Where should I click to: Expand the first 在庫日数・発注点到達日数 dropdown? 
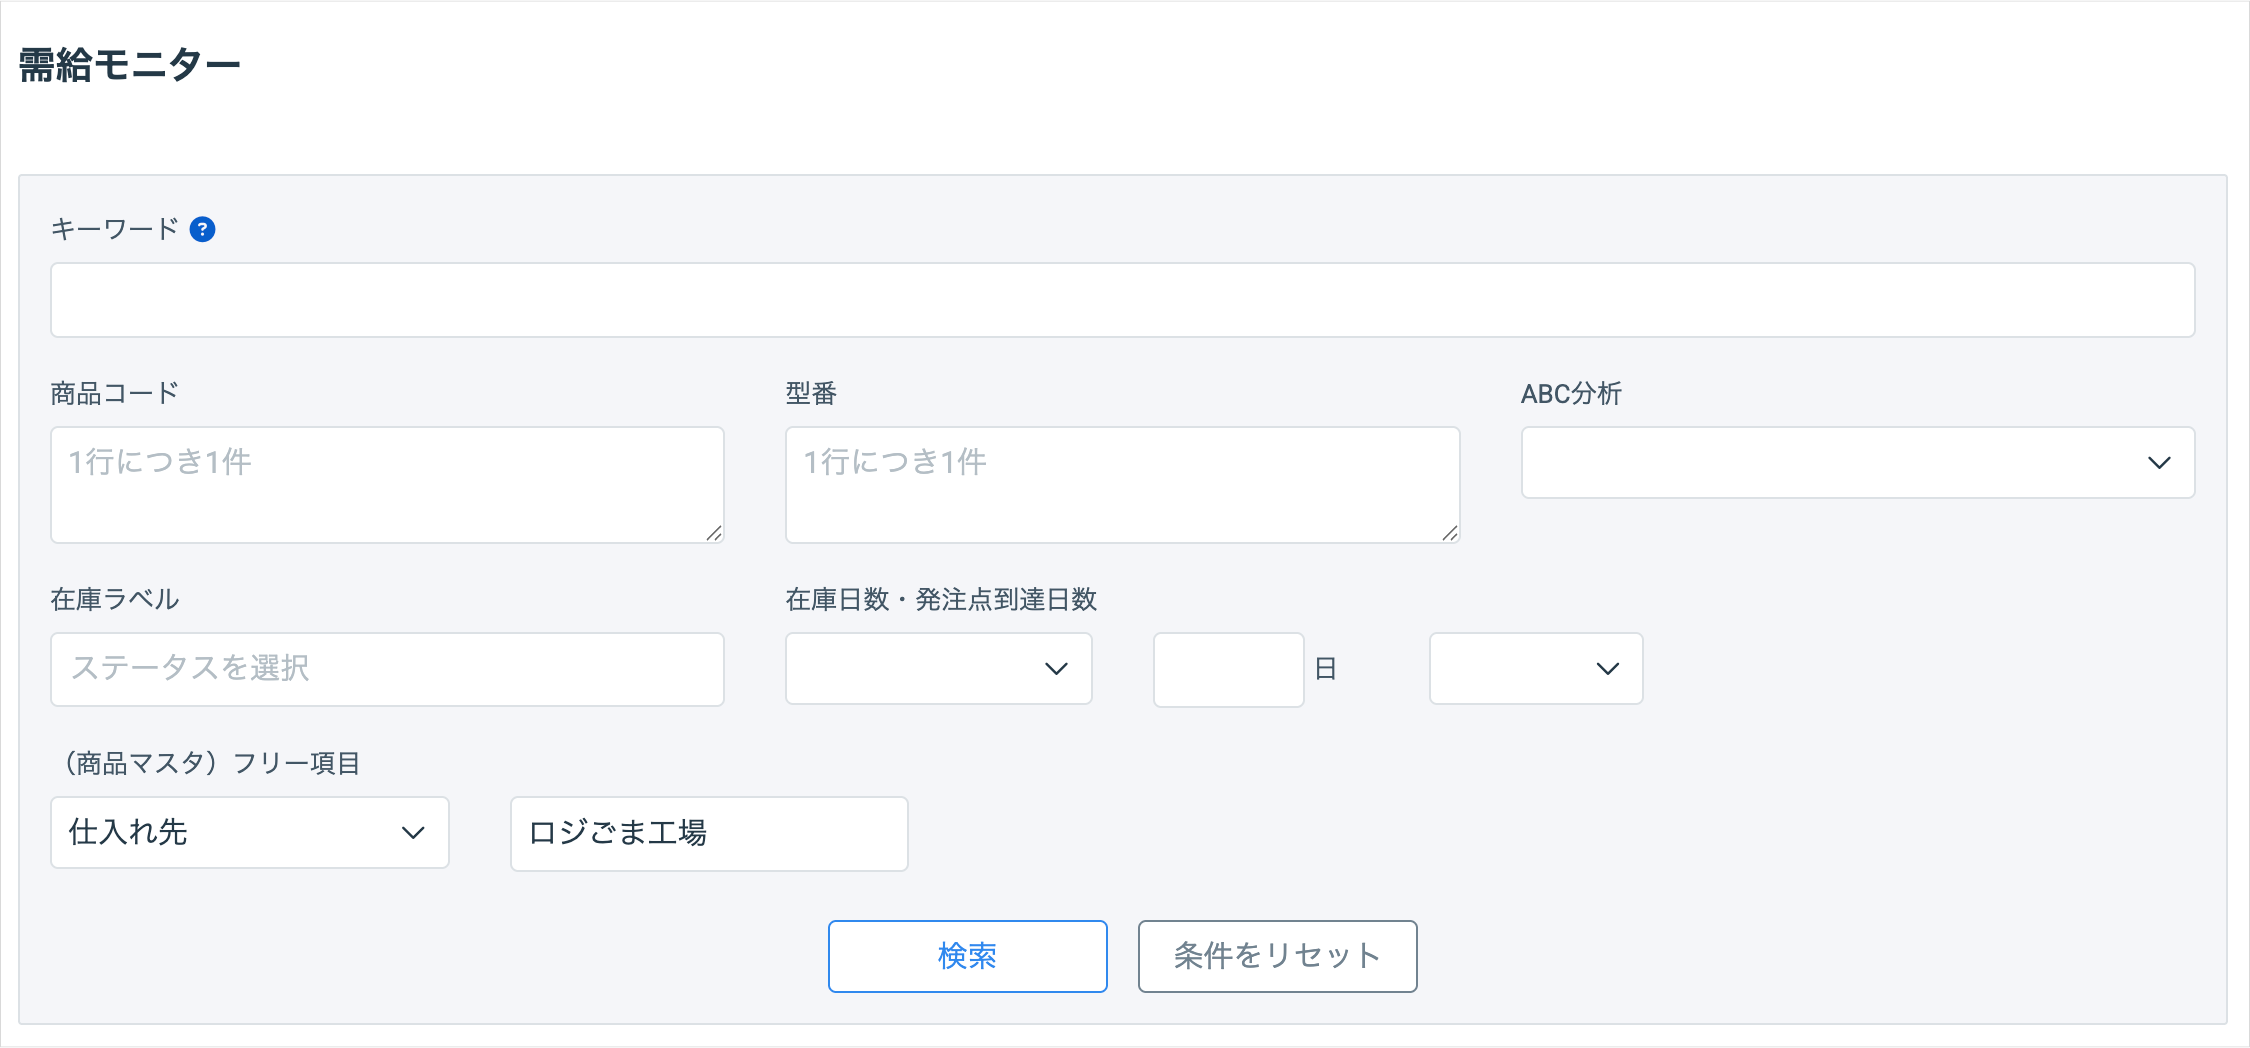[x=938, y=669]
